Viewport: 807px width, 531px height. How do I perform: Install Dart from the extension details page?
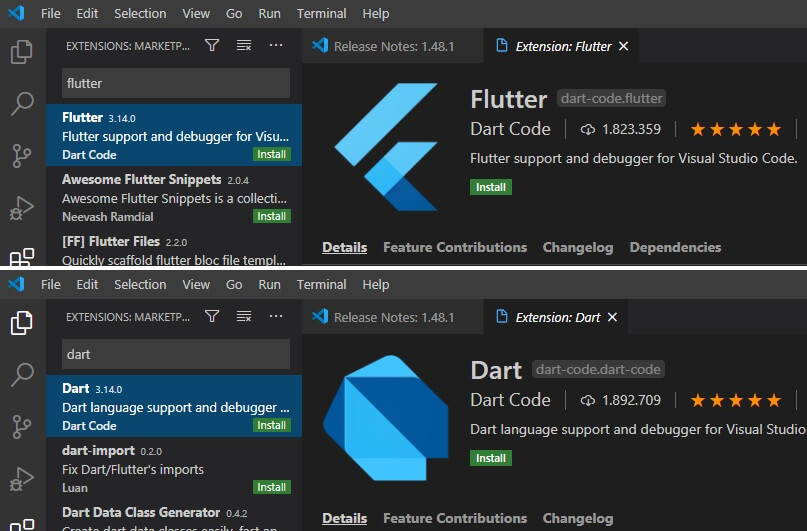[x=490, y=458]
